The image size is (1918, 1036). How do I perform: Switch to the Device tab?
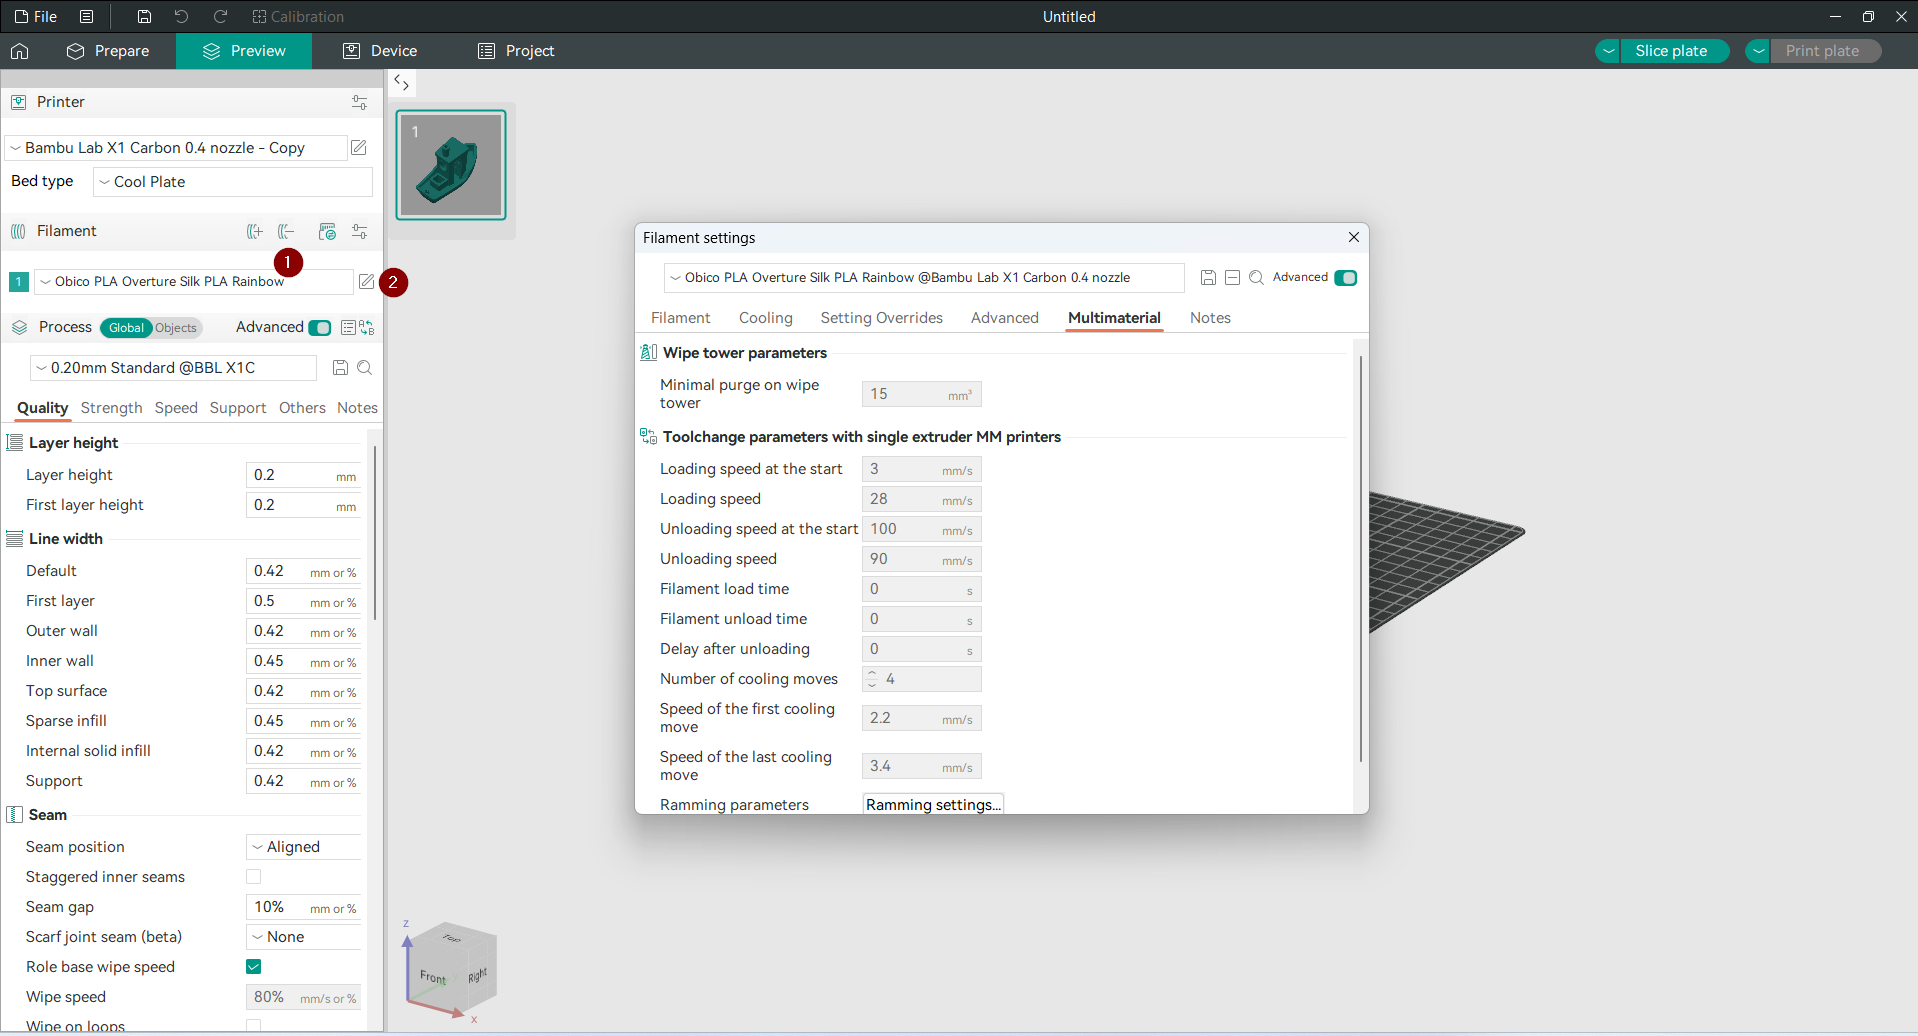pos(380,51)
